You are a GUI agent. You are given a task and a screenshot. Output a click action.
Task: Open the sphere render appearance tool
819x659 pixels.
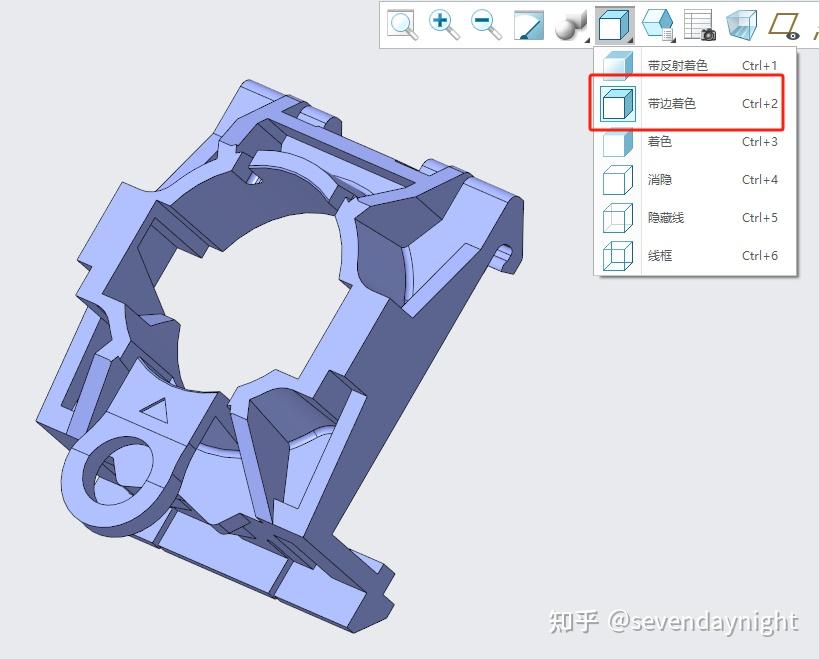pyautogui.click(x=566, y=25)
